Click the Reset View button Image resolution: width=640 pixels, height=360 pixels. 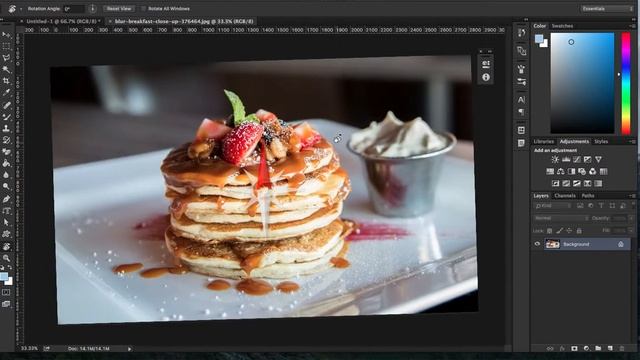click(119, 9)
